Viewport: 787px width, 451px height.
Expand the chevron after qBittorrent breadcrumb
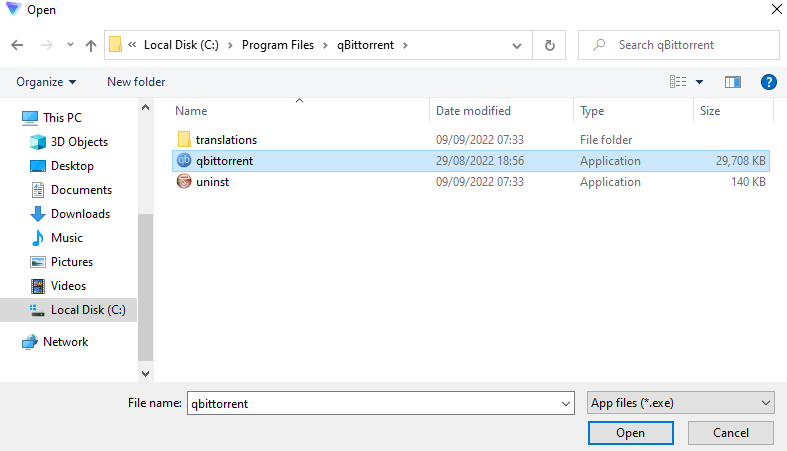(x=405, y=45)
